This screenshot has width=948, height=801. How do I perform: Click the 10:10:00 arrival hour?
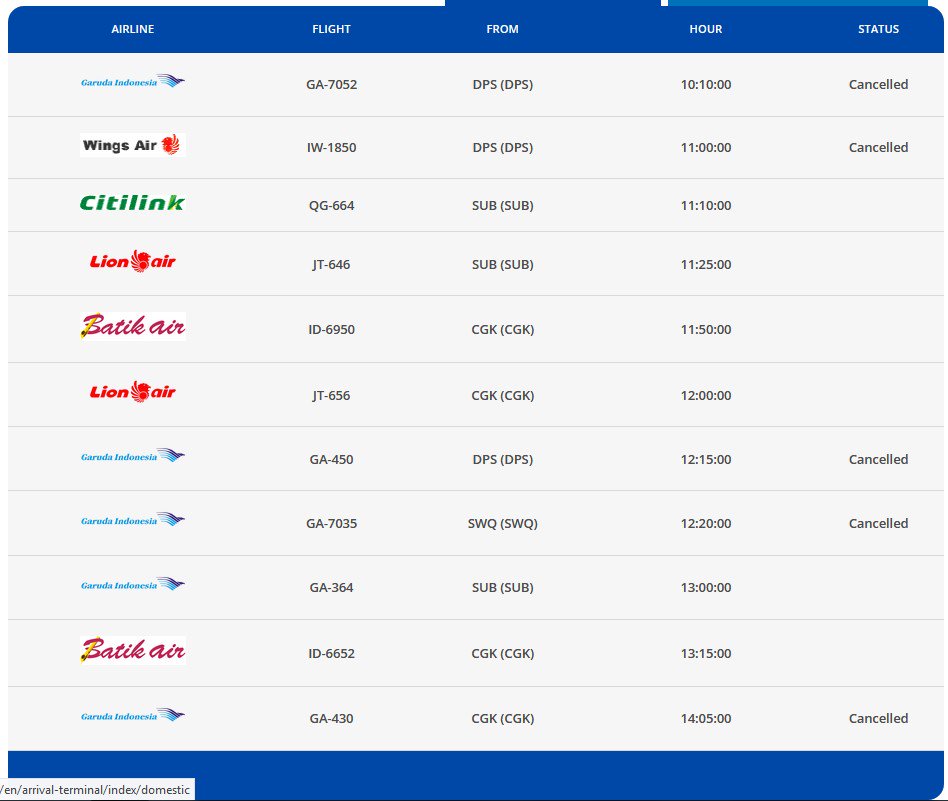coord(706,85)
